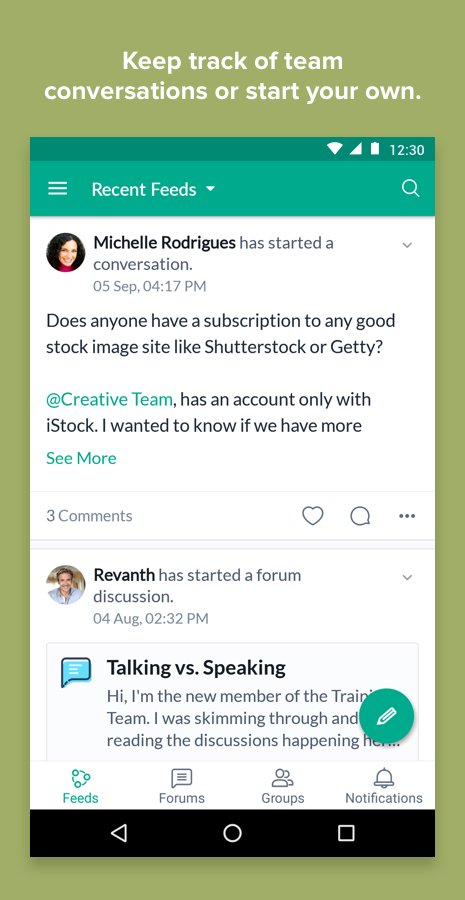Open the hamburger navigation menu
This screenshot has width=465, height=900.
57,189
